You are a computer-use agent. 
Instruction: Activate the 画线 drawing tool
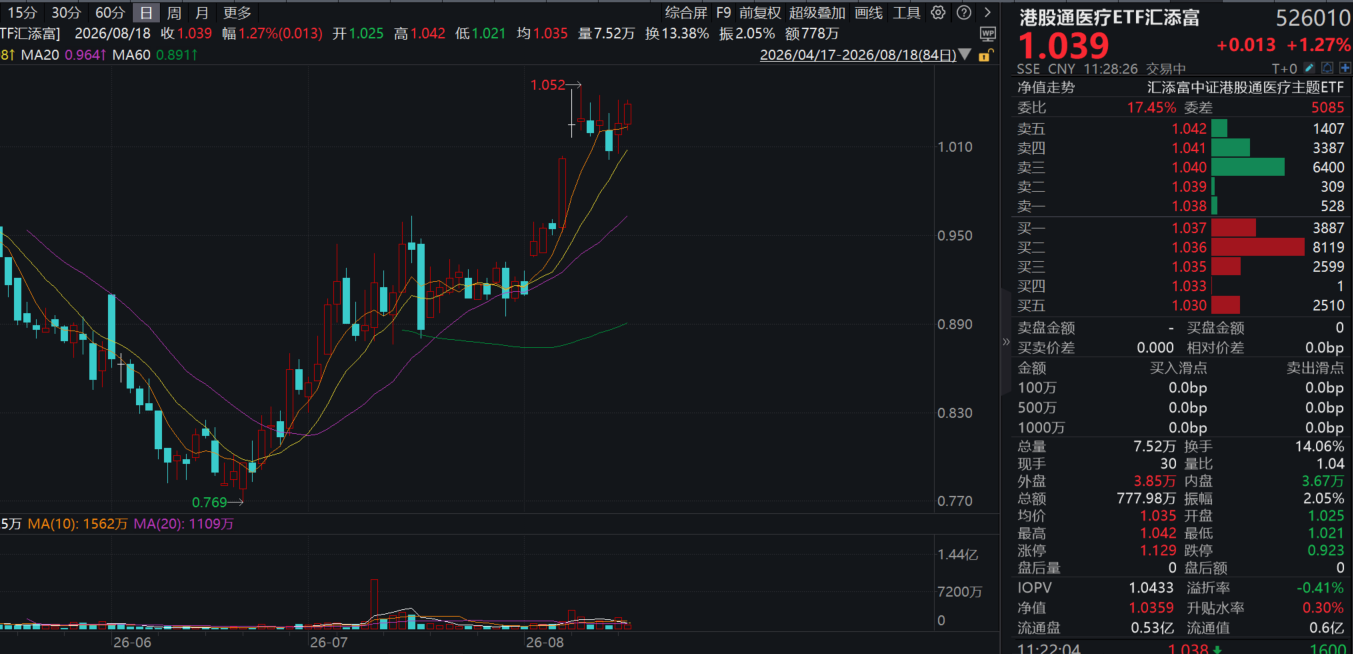(x=869, y=13)
